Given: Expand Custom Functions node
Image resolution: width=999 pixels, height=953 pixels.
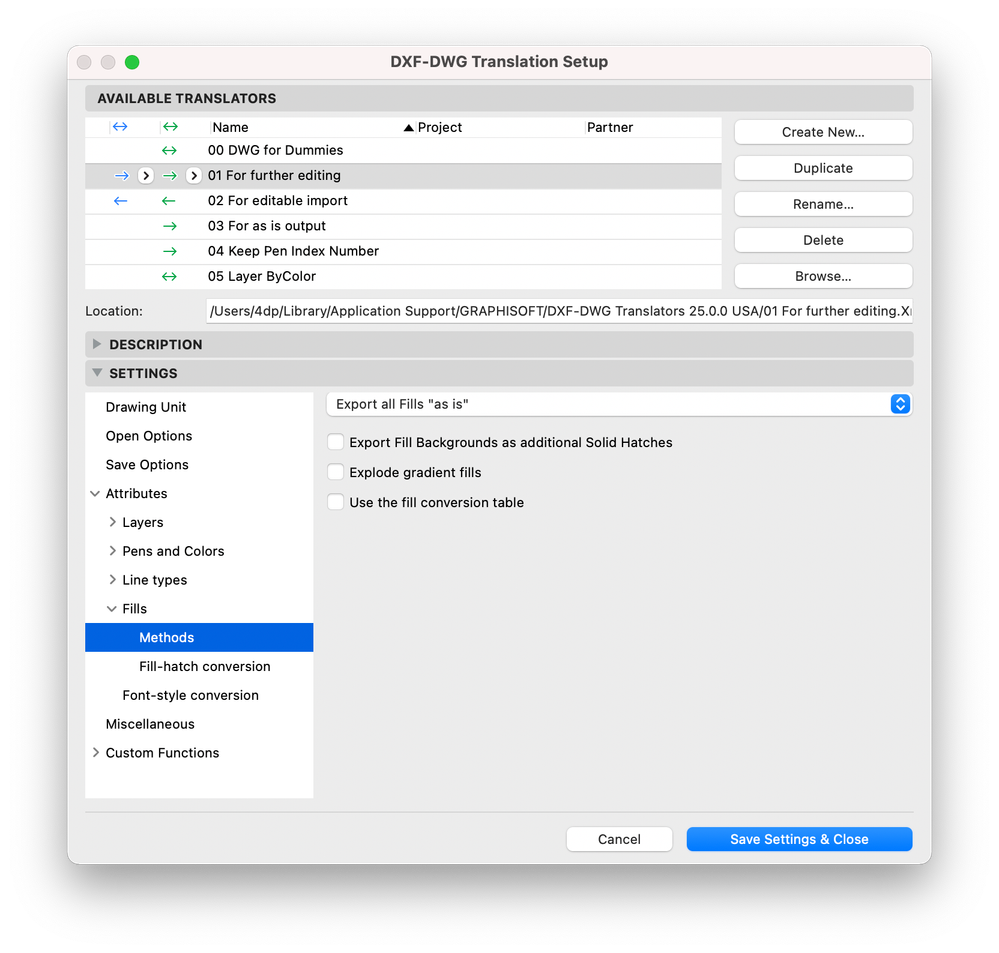Looking at the screenshot, I should click(x=96, y=752).
